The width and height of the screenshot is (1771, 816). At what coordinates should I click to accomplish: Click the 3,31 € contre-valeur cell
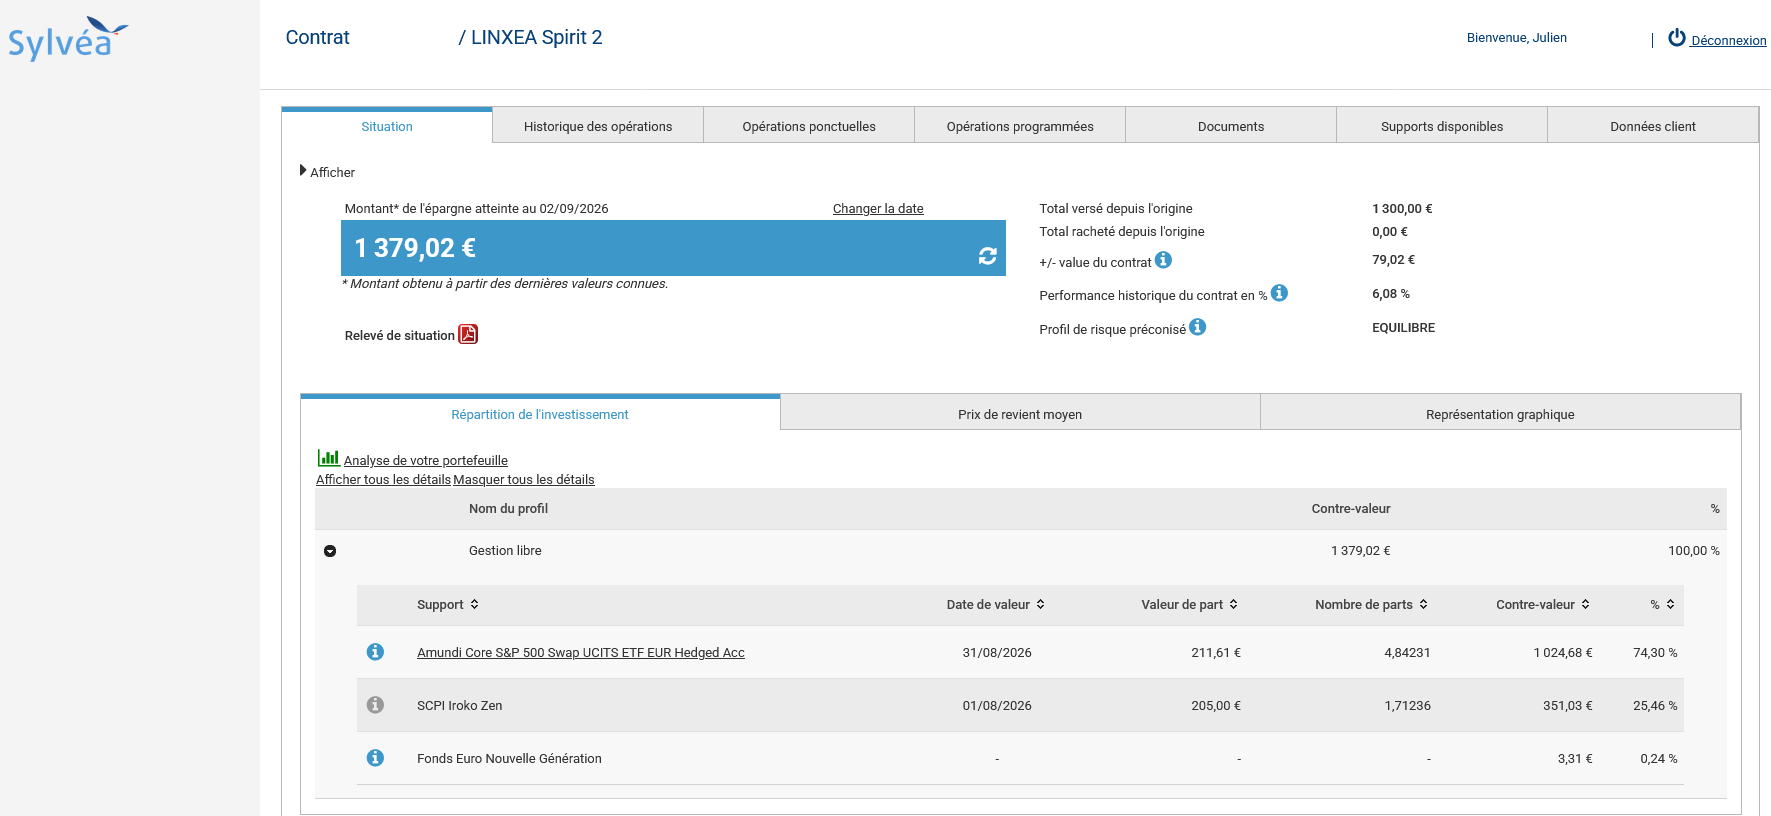coord(1575,759)
